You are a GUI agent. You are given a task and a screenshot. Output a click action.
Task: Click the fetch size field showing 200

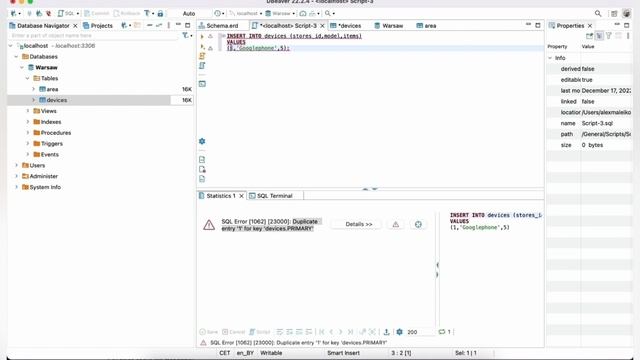[419, 332]
